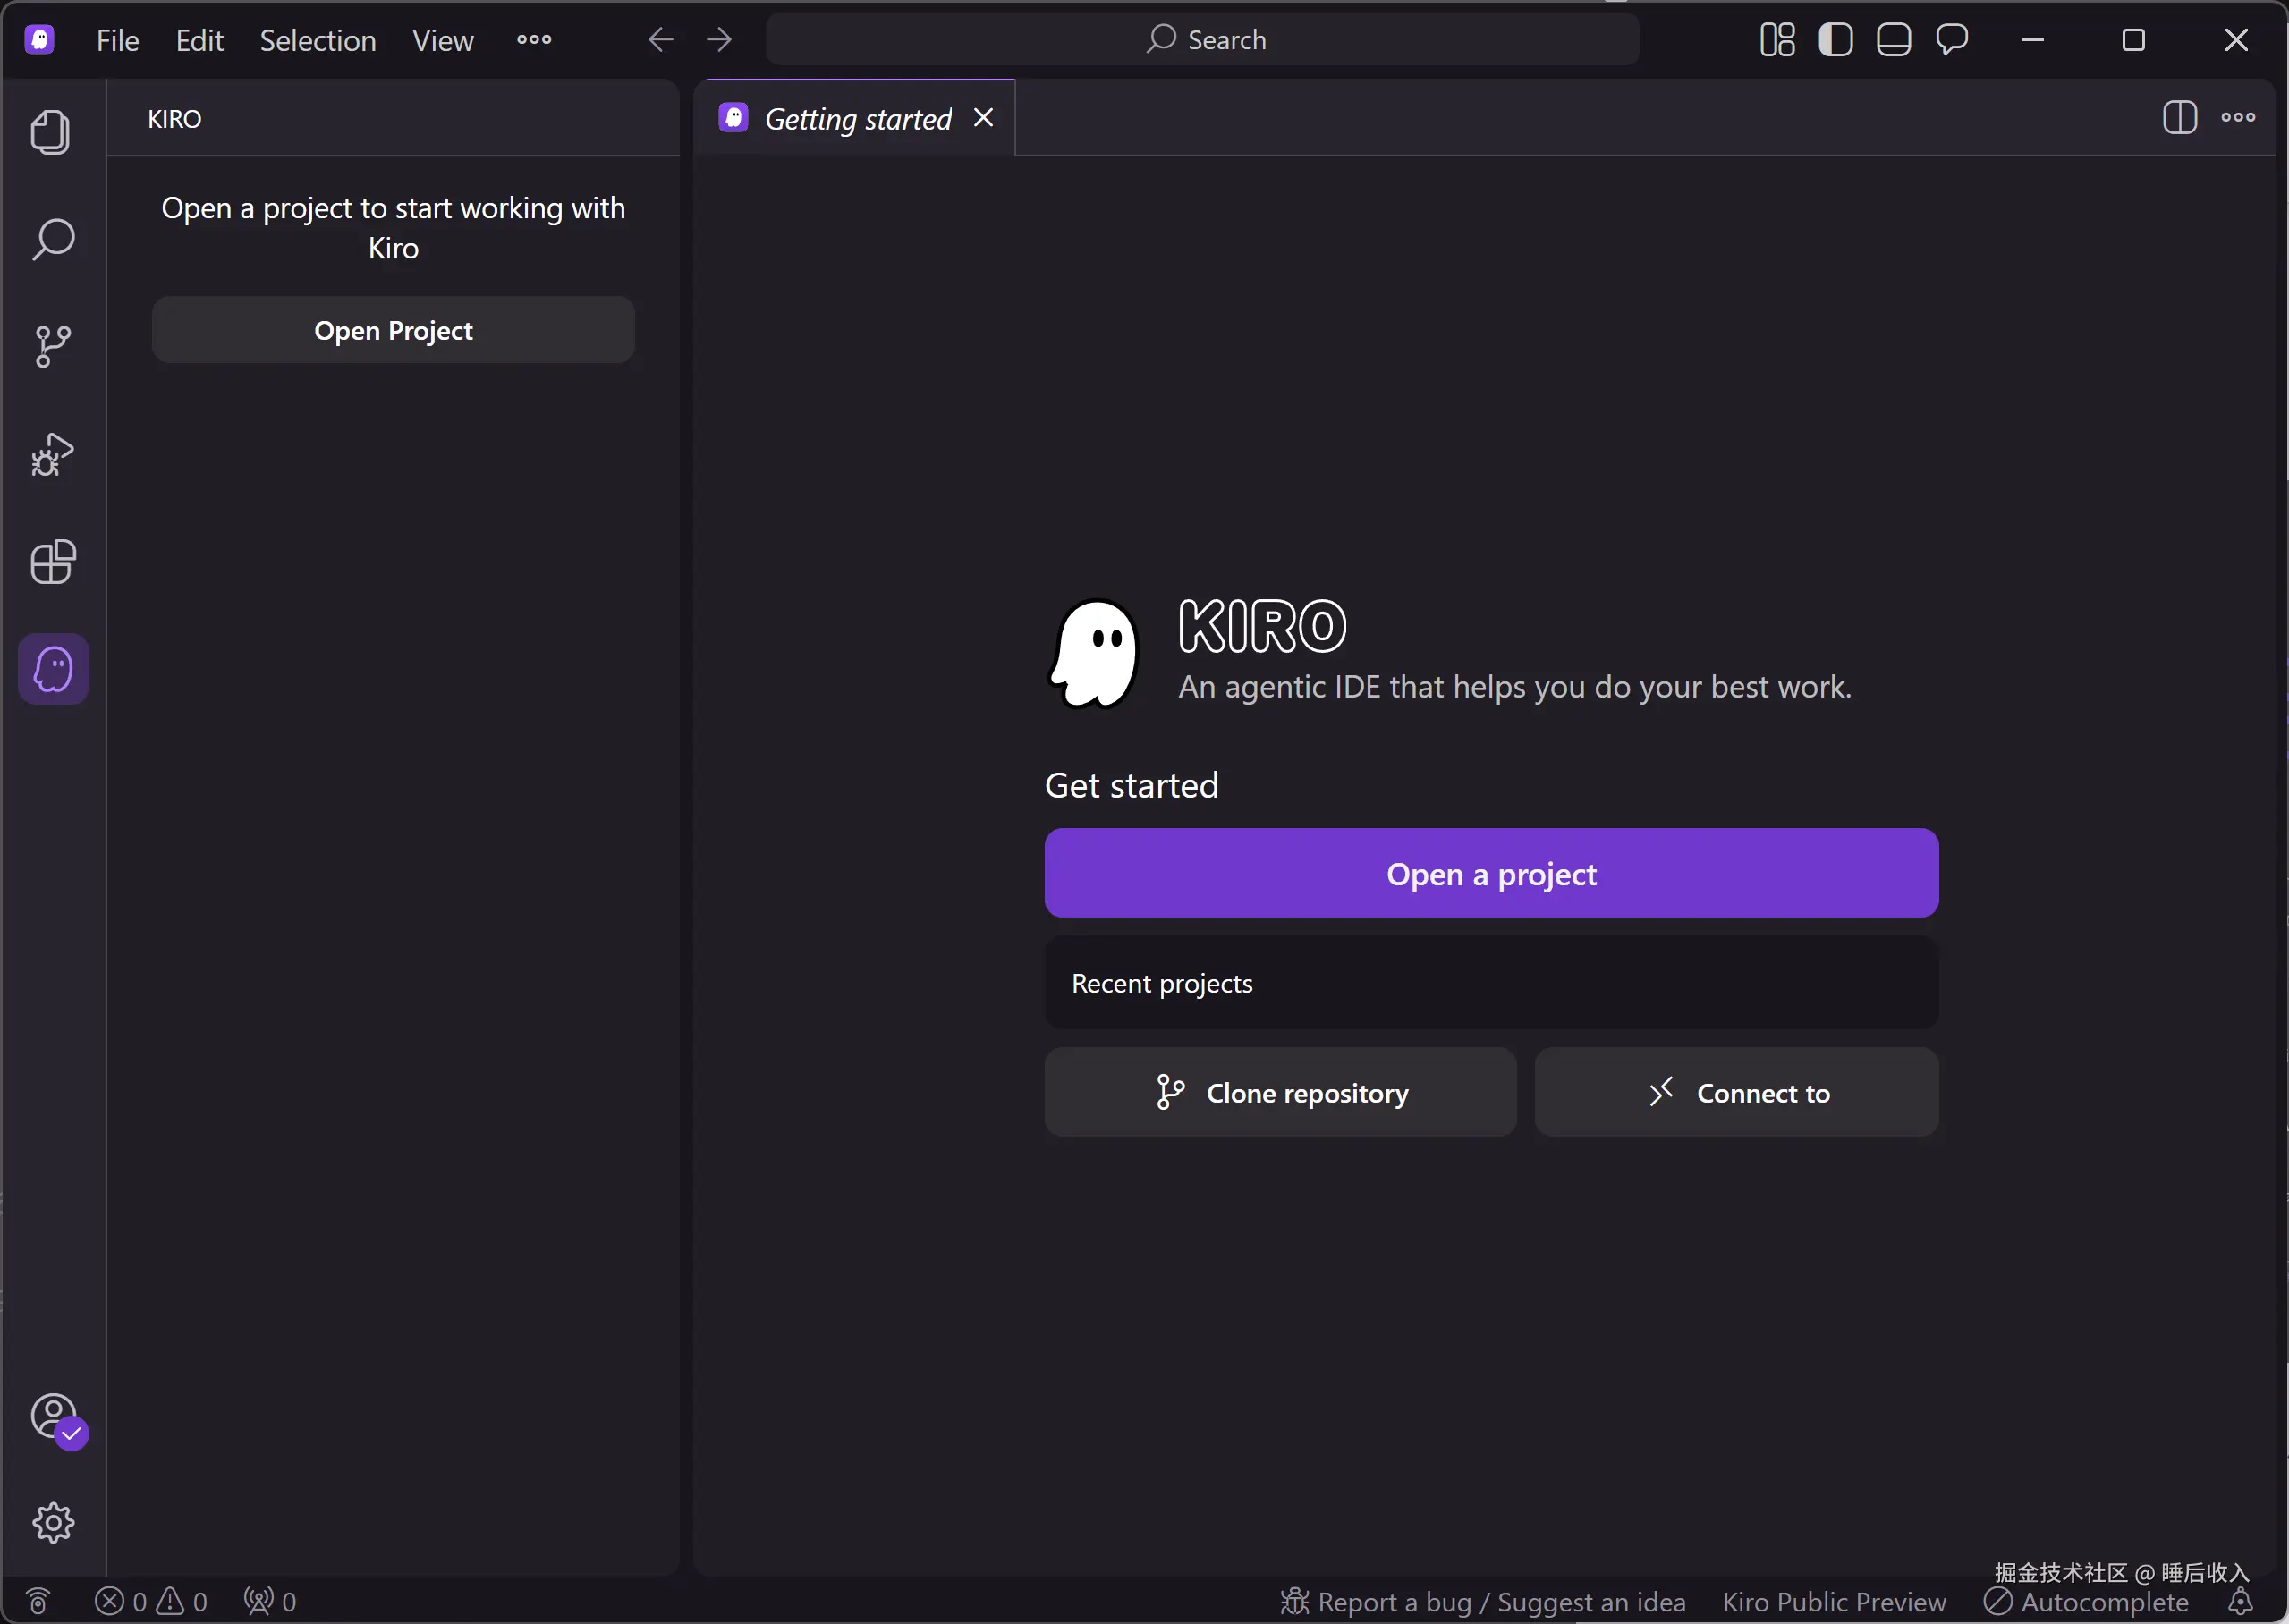Open the Extensions view
Image resolution: width=2289 pixels, height=1624 pixels.
click(53, 562)
